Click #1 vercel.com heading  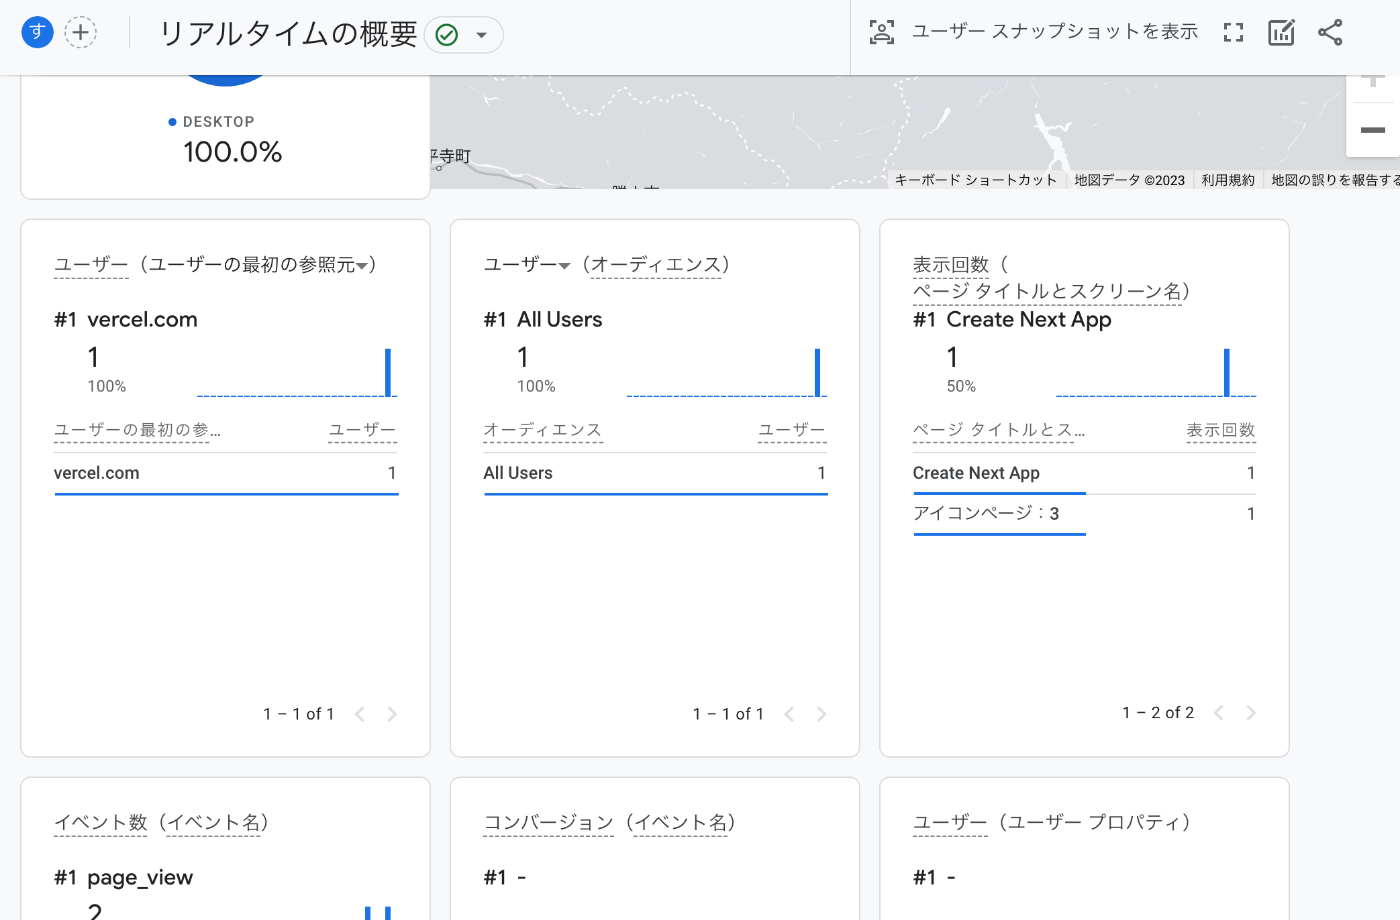126,320
